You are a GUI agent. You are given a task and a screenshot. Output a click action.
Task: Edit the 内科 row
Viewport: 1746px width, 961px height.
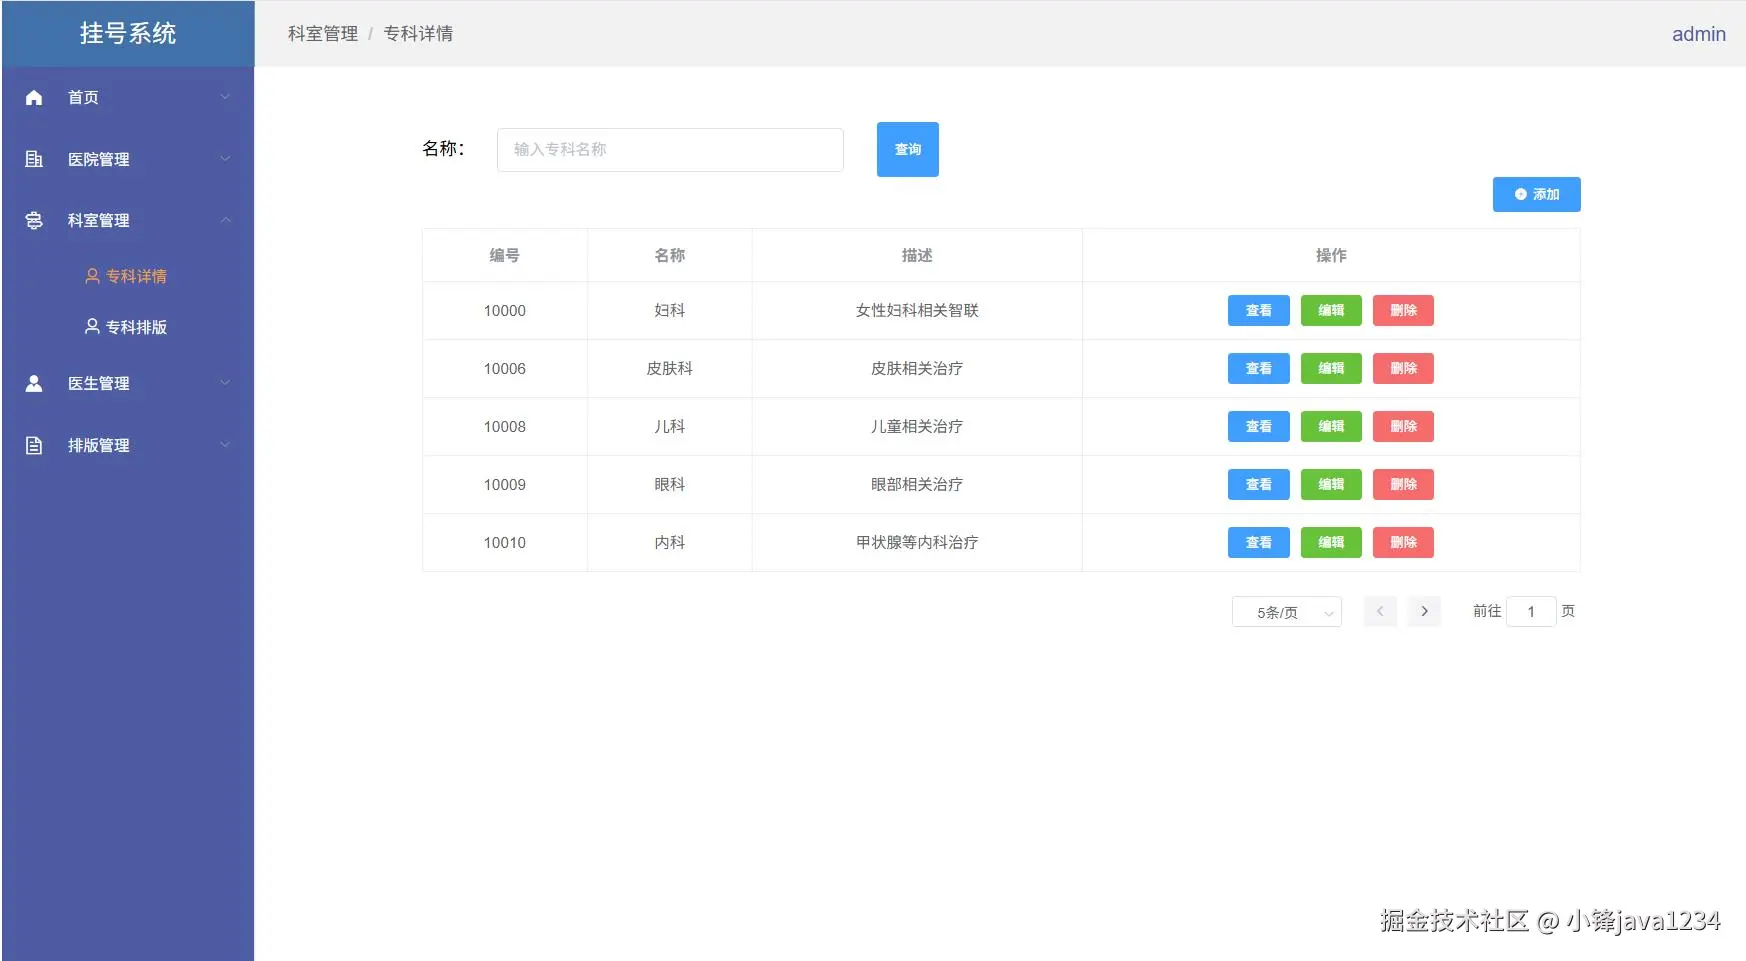tap(1331, 542)
